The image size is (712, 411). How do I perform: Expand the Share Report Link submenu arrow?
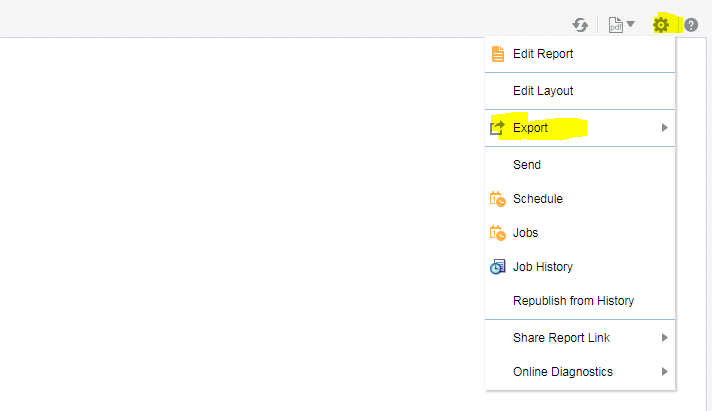click(665, 338)
